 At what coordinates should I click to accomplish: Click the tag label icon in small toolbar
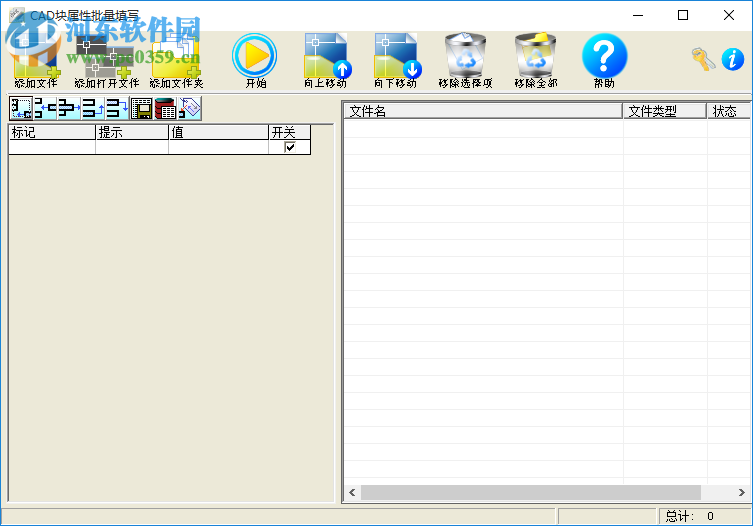190,108
